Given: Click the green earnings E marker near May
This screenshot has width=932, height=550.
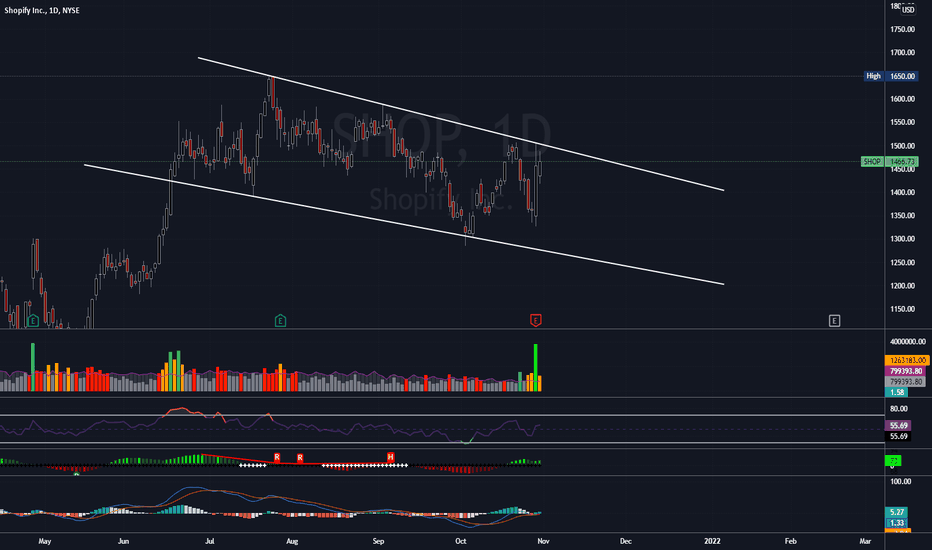Looking at the screenshot, I should [33, 321].
